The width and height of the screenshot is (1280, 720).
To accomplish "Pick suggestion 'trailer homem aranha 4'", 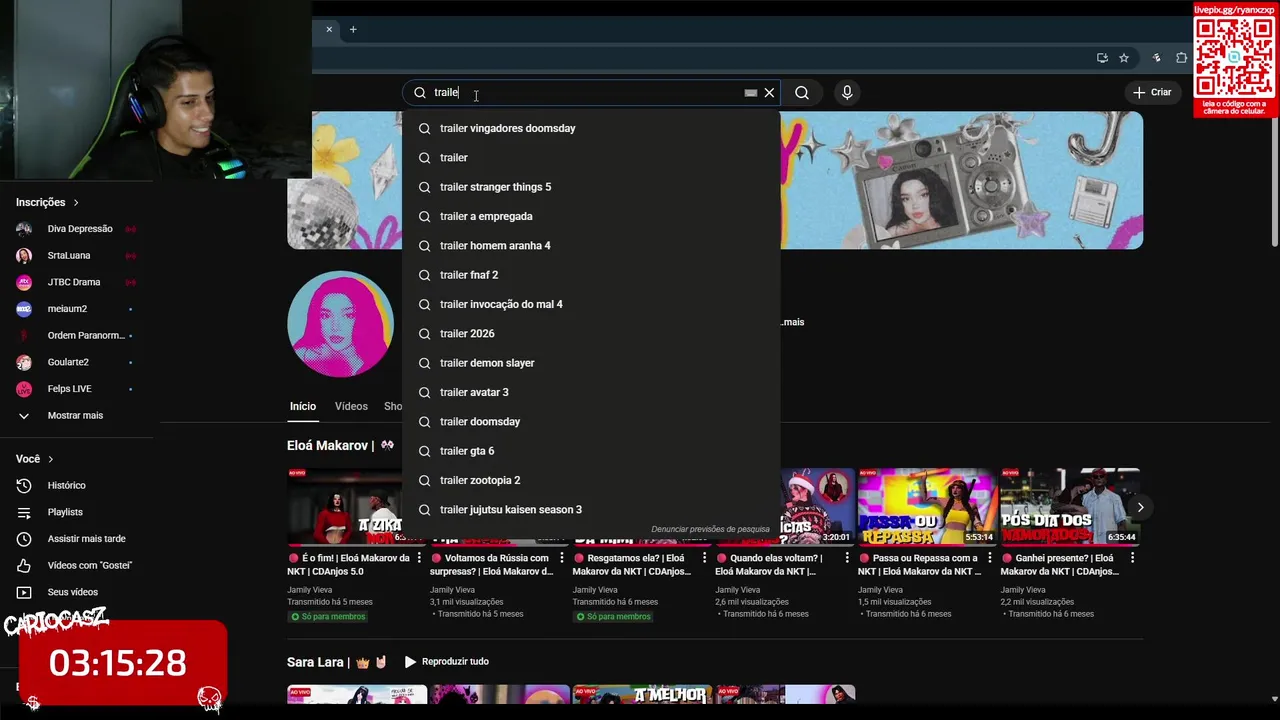I will click(591, 245).
